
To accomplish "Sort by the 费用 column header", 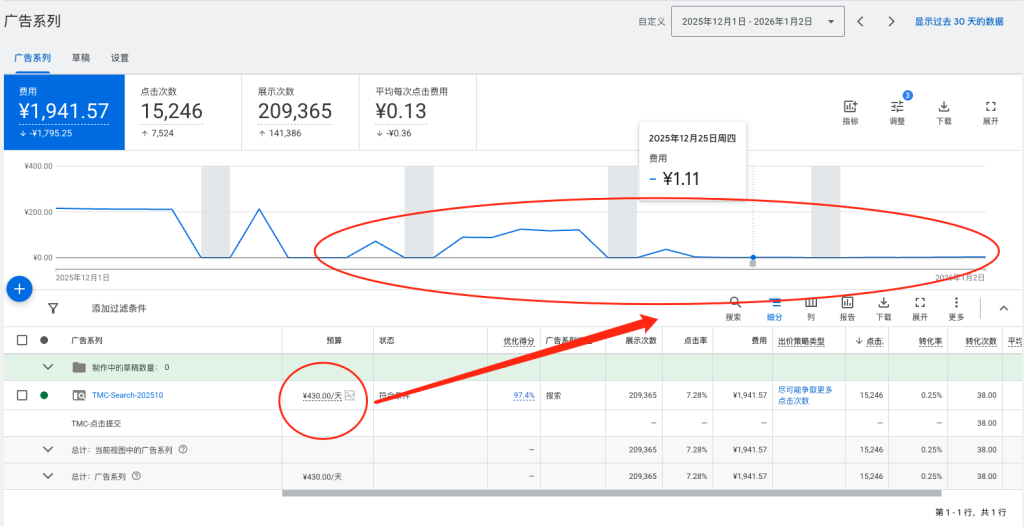I will 759,340.
